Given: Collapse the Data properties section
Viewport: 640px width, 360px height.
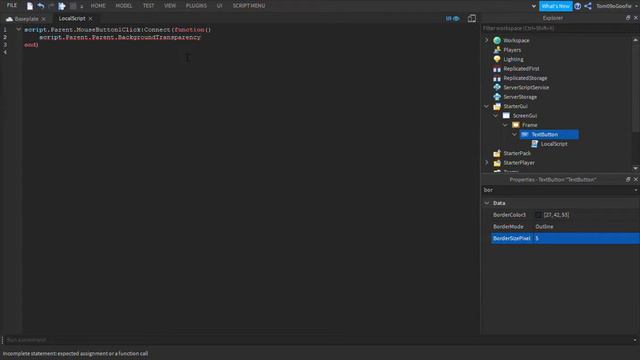Looking at the screenshot, I should [487, 203].
